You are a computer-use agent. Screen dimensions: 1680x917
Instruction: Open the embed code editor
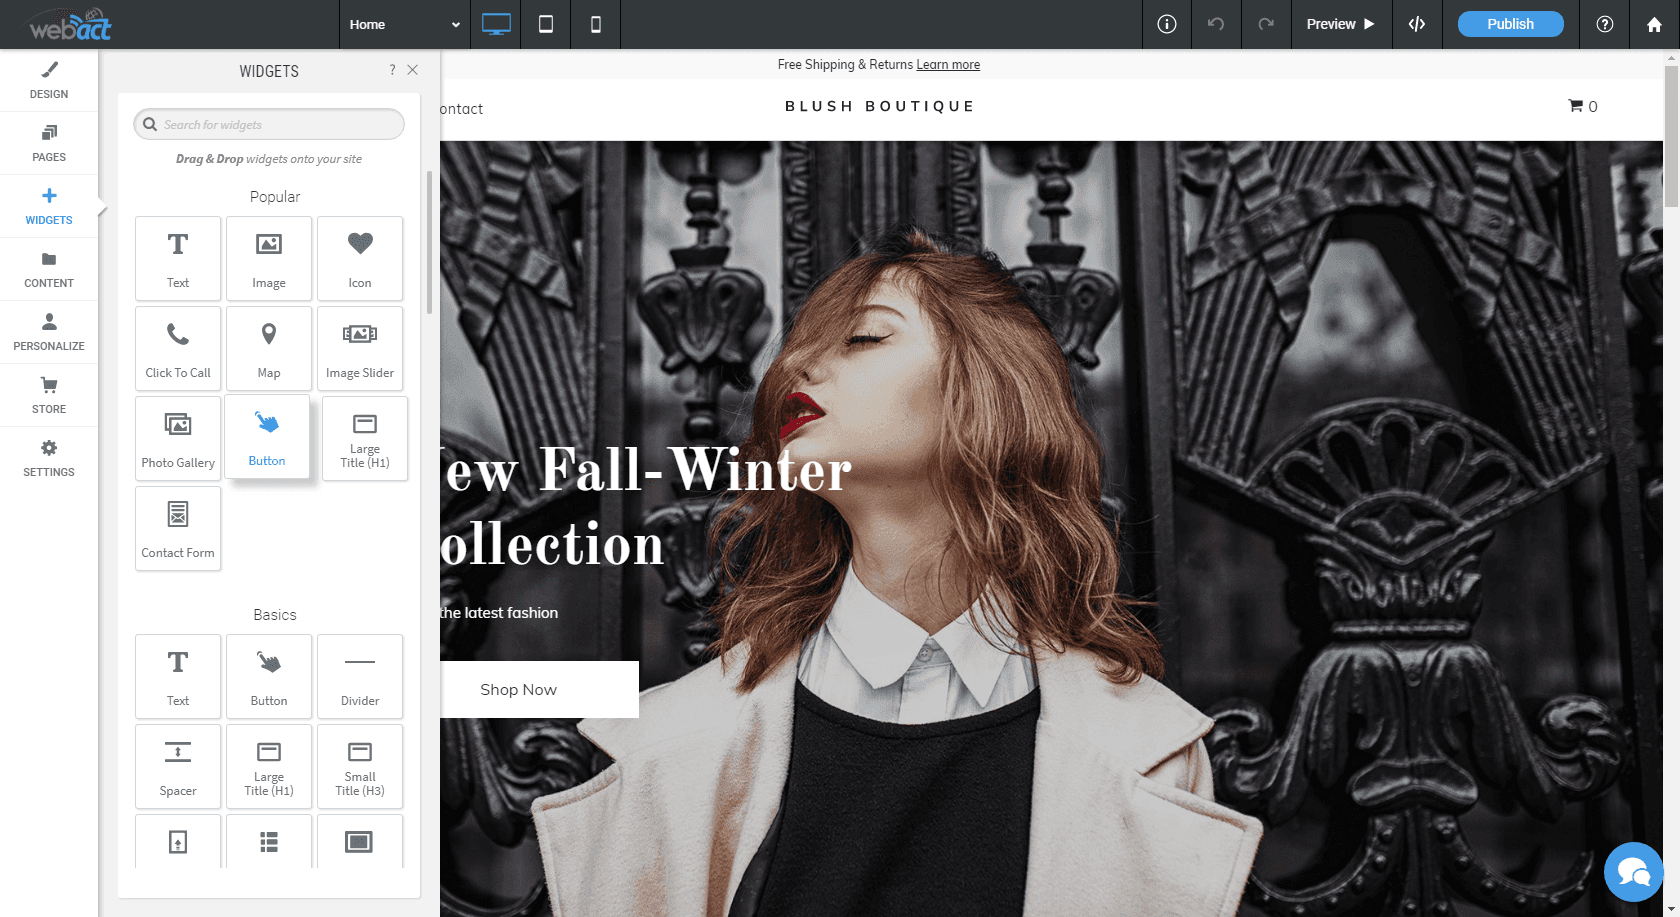point(1416,24)
